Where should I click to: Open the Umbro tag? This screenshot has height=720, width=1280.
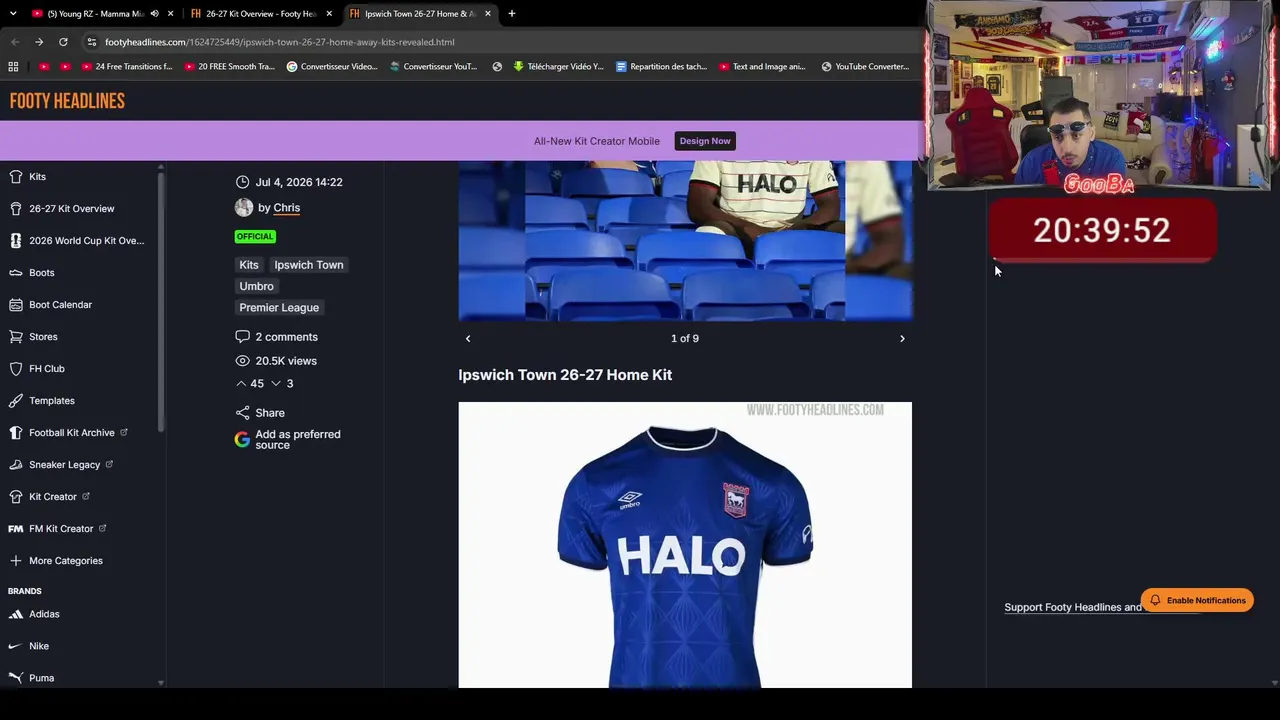click(256, 286)
